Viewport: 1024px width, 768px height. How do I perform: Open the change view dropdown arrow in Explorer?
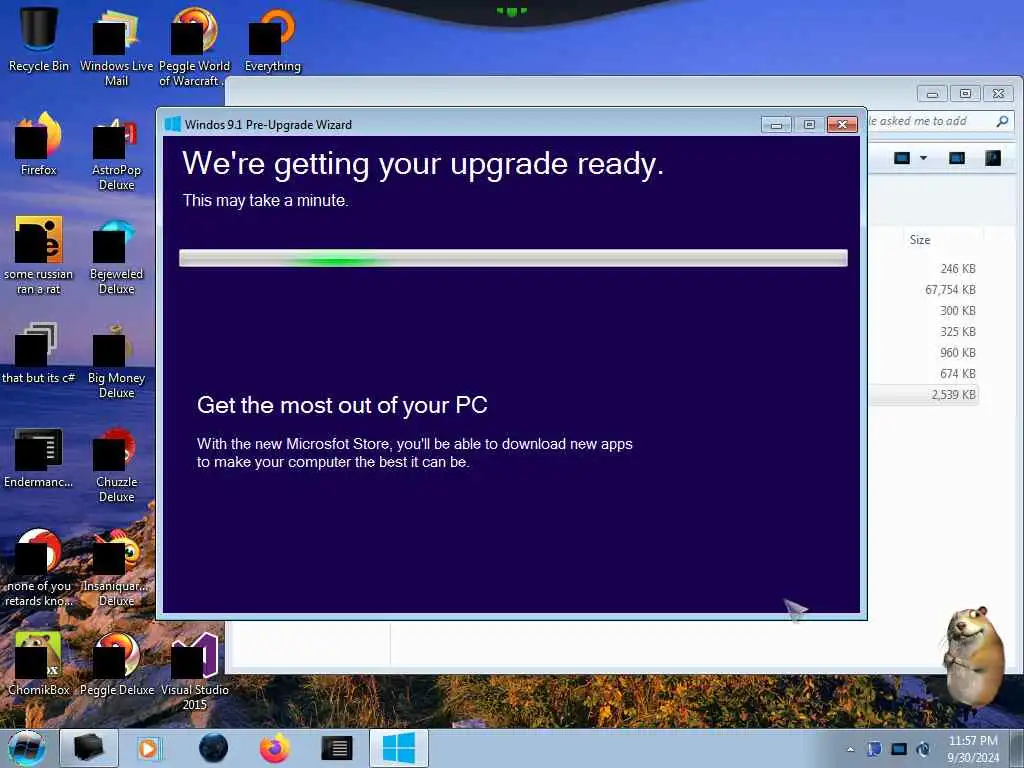click(x=923, y=158)
